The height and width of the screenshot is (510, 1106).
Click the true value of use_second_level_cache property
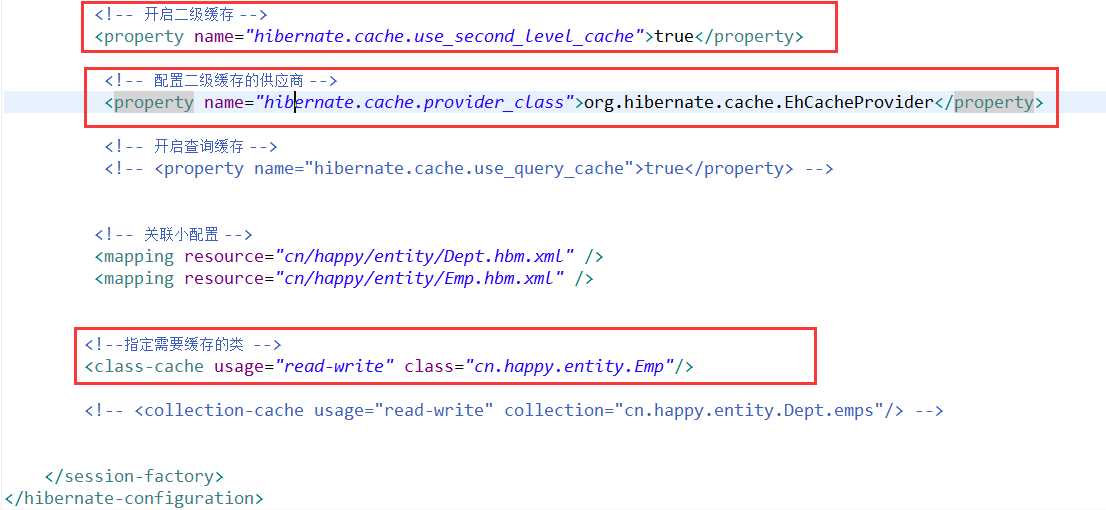tap(674, 37)
